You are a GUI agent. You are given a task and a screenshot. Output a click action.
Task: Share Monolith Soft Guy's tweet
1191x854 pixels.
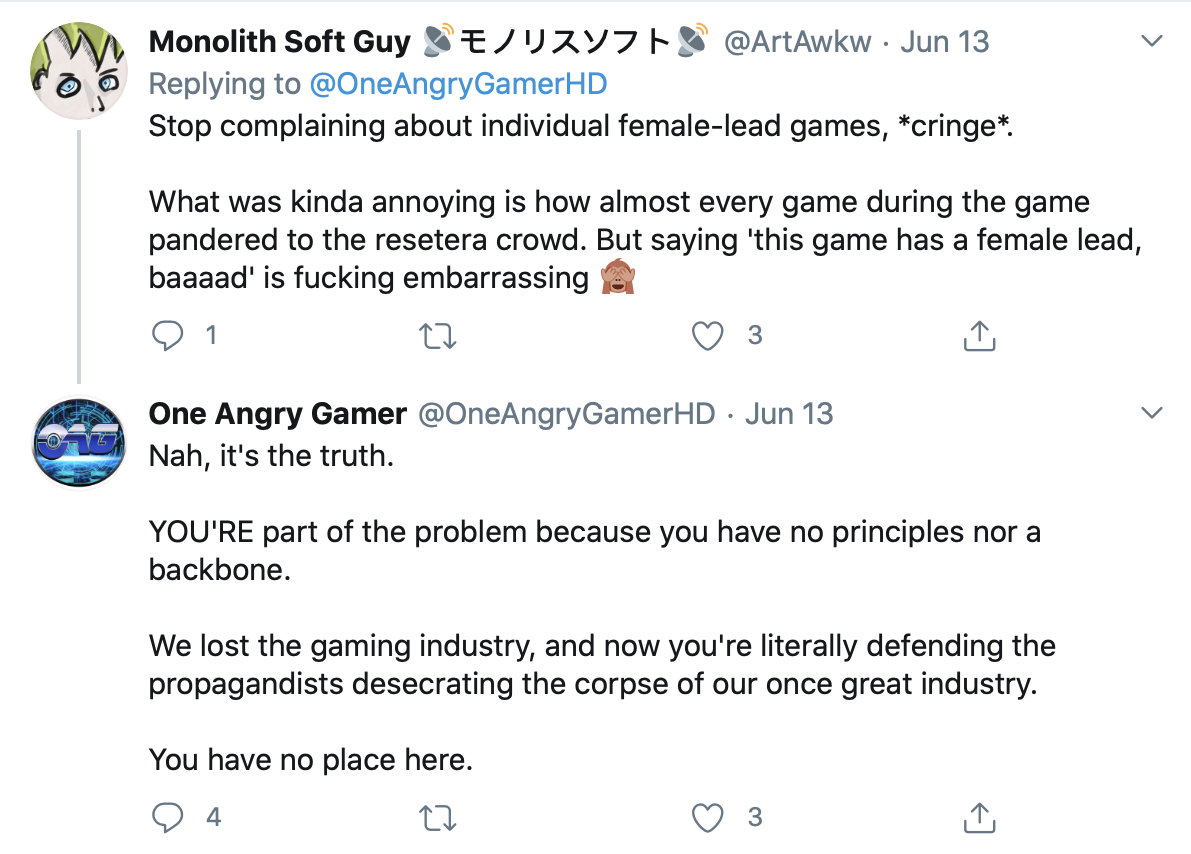click(x=979, y=337)
